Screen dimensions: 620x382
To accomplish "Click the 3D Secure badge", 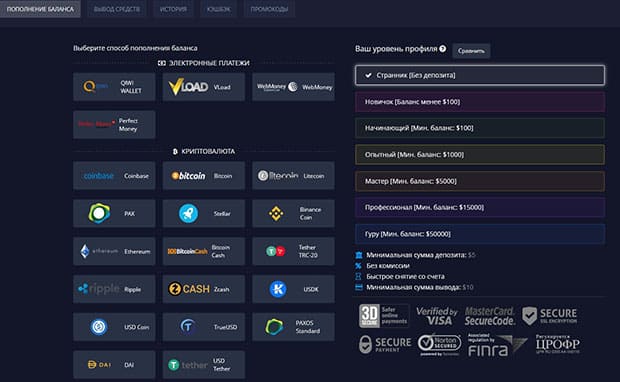I will click(x=384, y=316).
